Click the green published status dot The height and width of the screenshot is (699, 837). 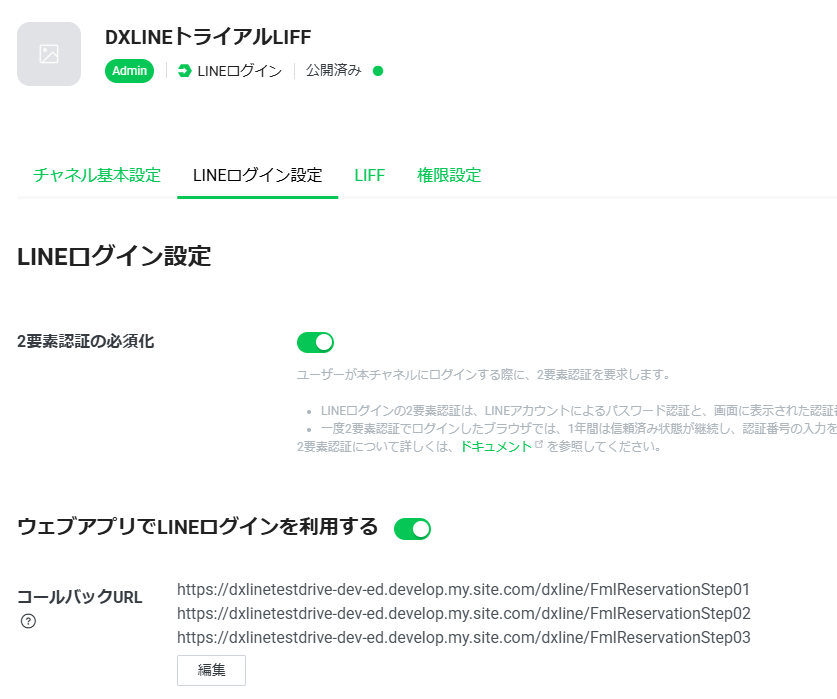[378, 71]
